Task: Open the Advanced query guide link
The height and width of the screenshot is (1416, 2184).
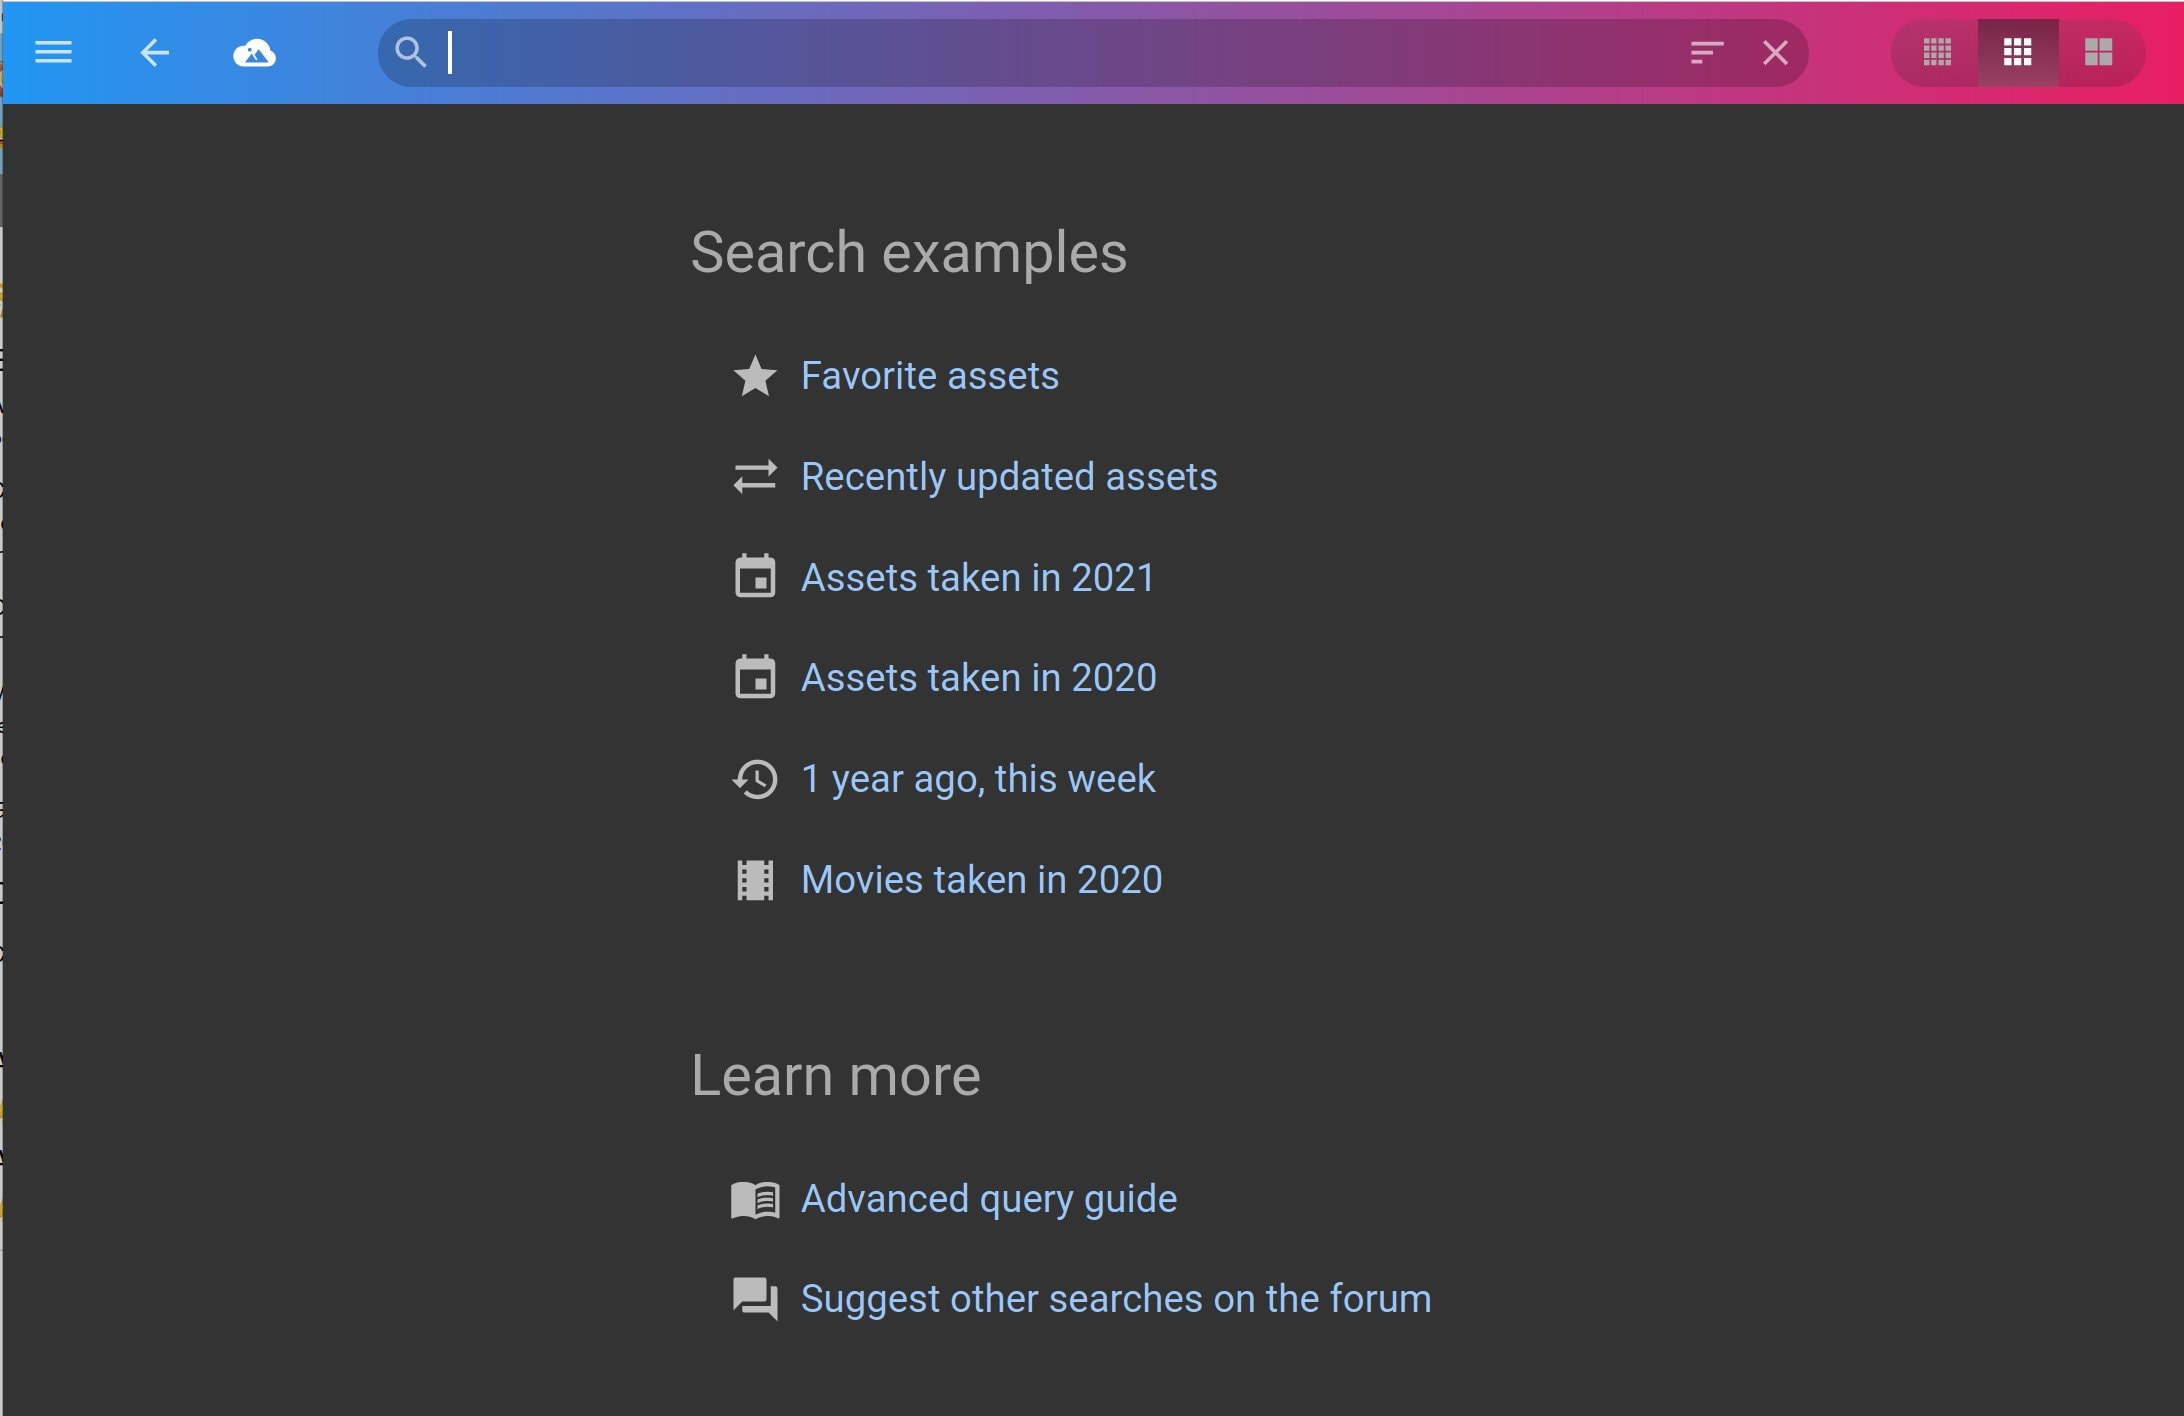Action: click(x=989, y=1199)
